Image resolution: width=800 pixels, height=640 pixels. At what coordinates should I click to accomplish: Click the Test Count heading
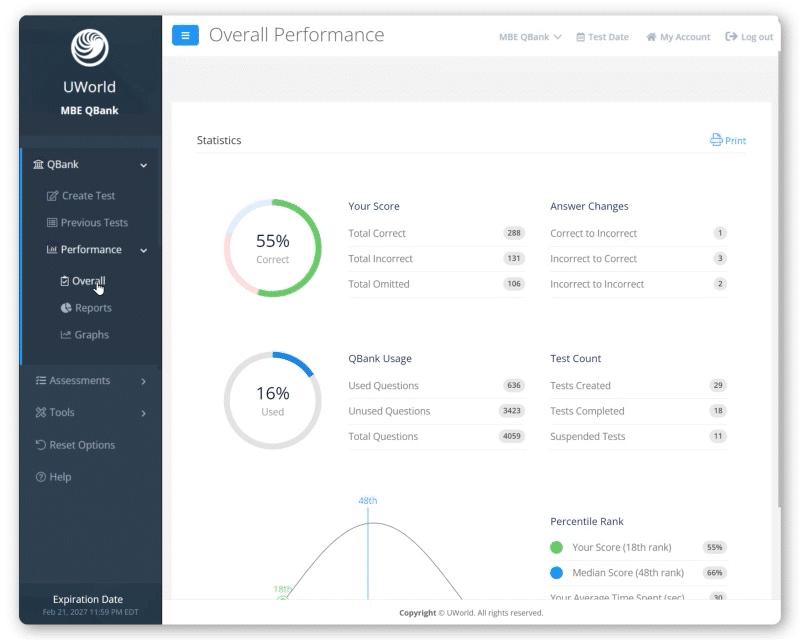[576, 359]
